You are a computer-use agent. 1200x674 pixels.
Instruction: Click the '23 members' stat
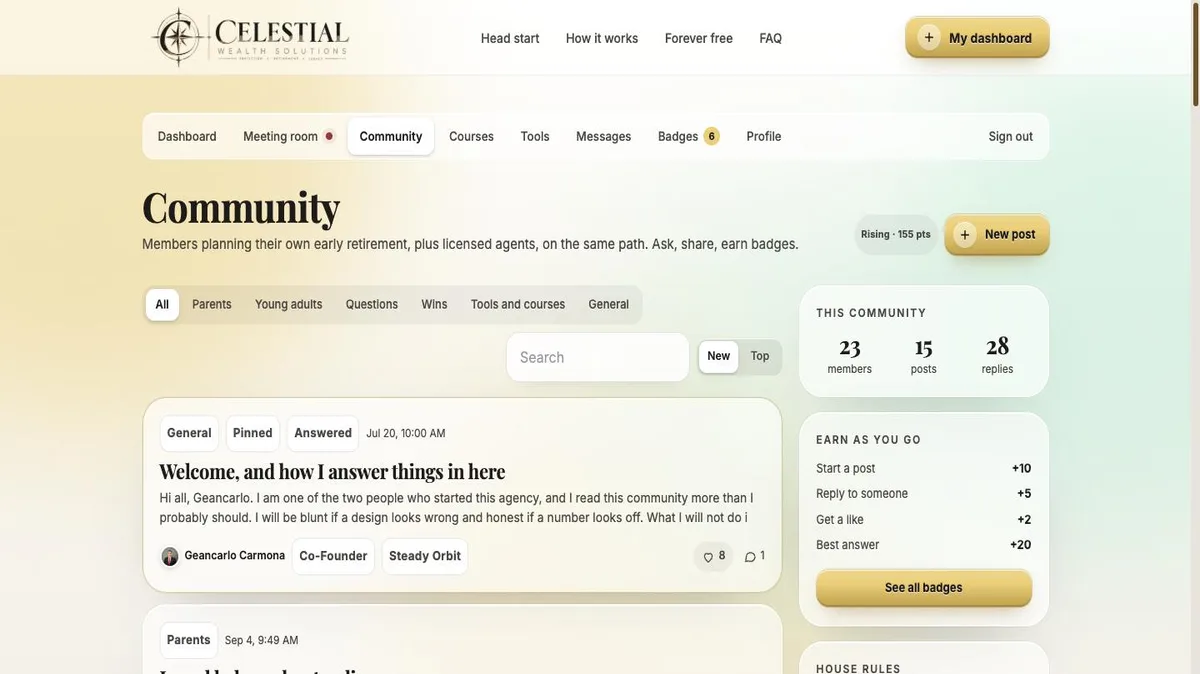[850, 355]
